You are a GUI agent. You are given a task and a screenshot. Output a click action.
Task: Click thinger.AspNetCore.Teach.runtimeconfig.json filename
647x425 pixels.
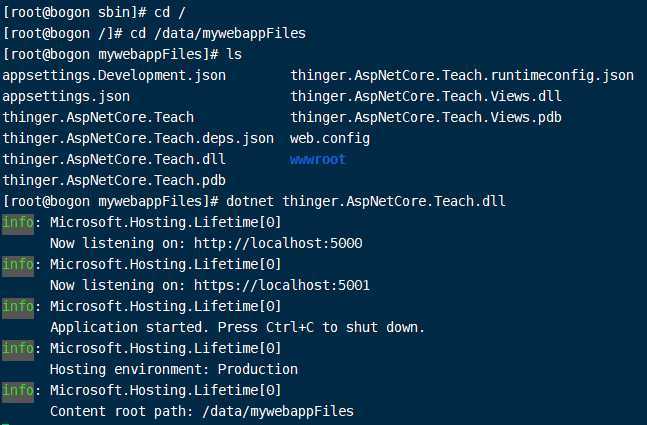tap(462, 76)
